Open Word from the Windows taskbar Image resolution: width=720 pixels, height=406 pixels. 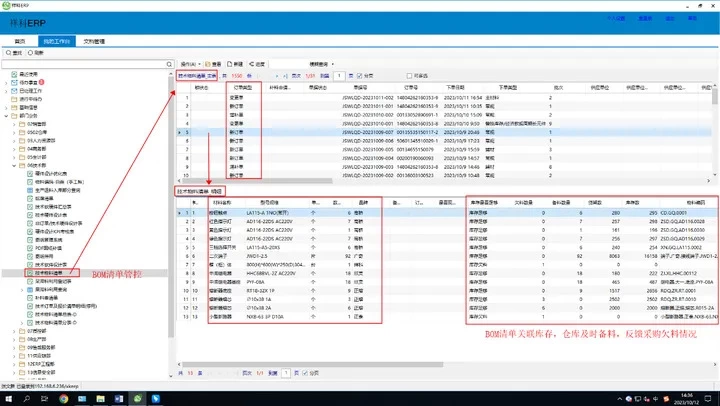pyautogui.click(x=119, y=398)
